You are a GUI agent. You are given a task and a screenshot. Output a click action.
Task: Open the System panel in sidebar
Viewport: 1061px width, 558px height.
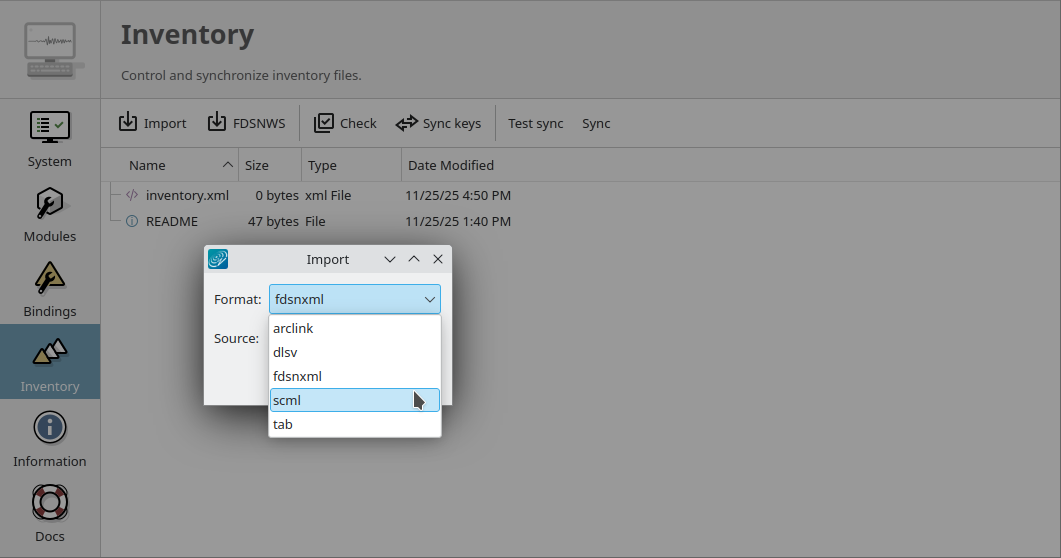tap(49, 138)
